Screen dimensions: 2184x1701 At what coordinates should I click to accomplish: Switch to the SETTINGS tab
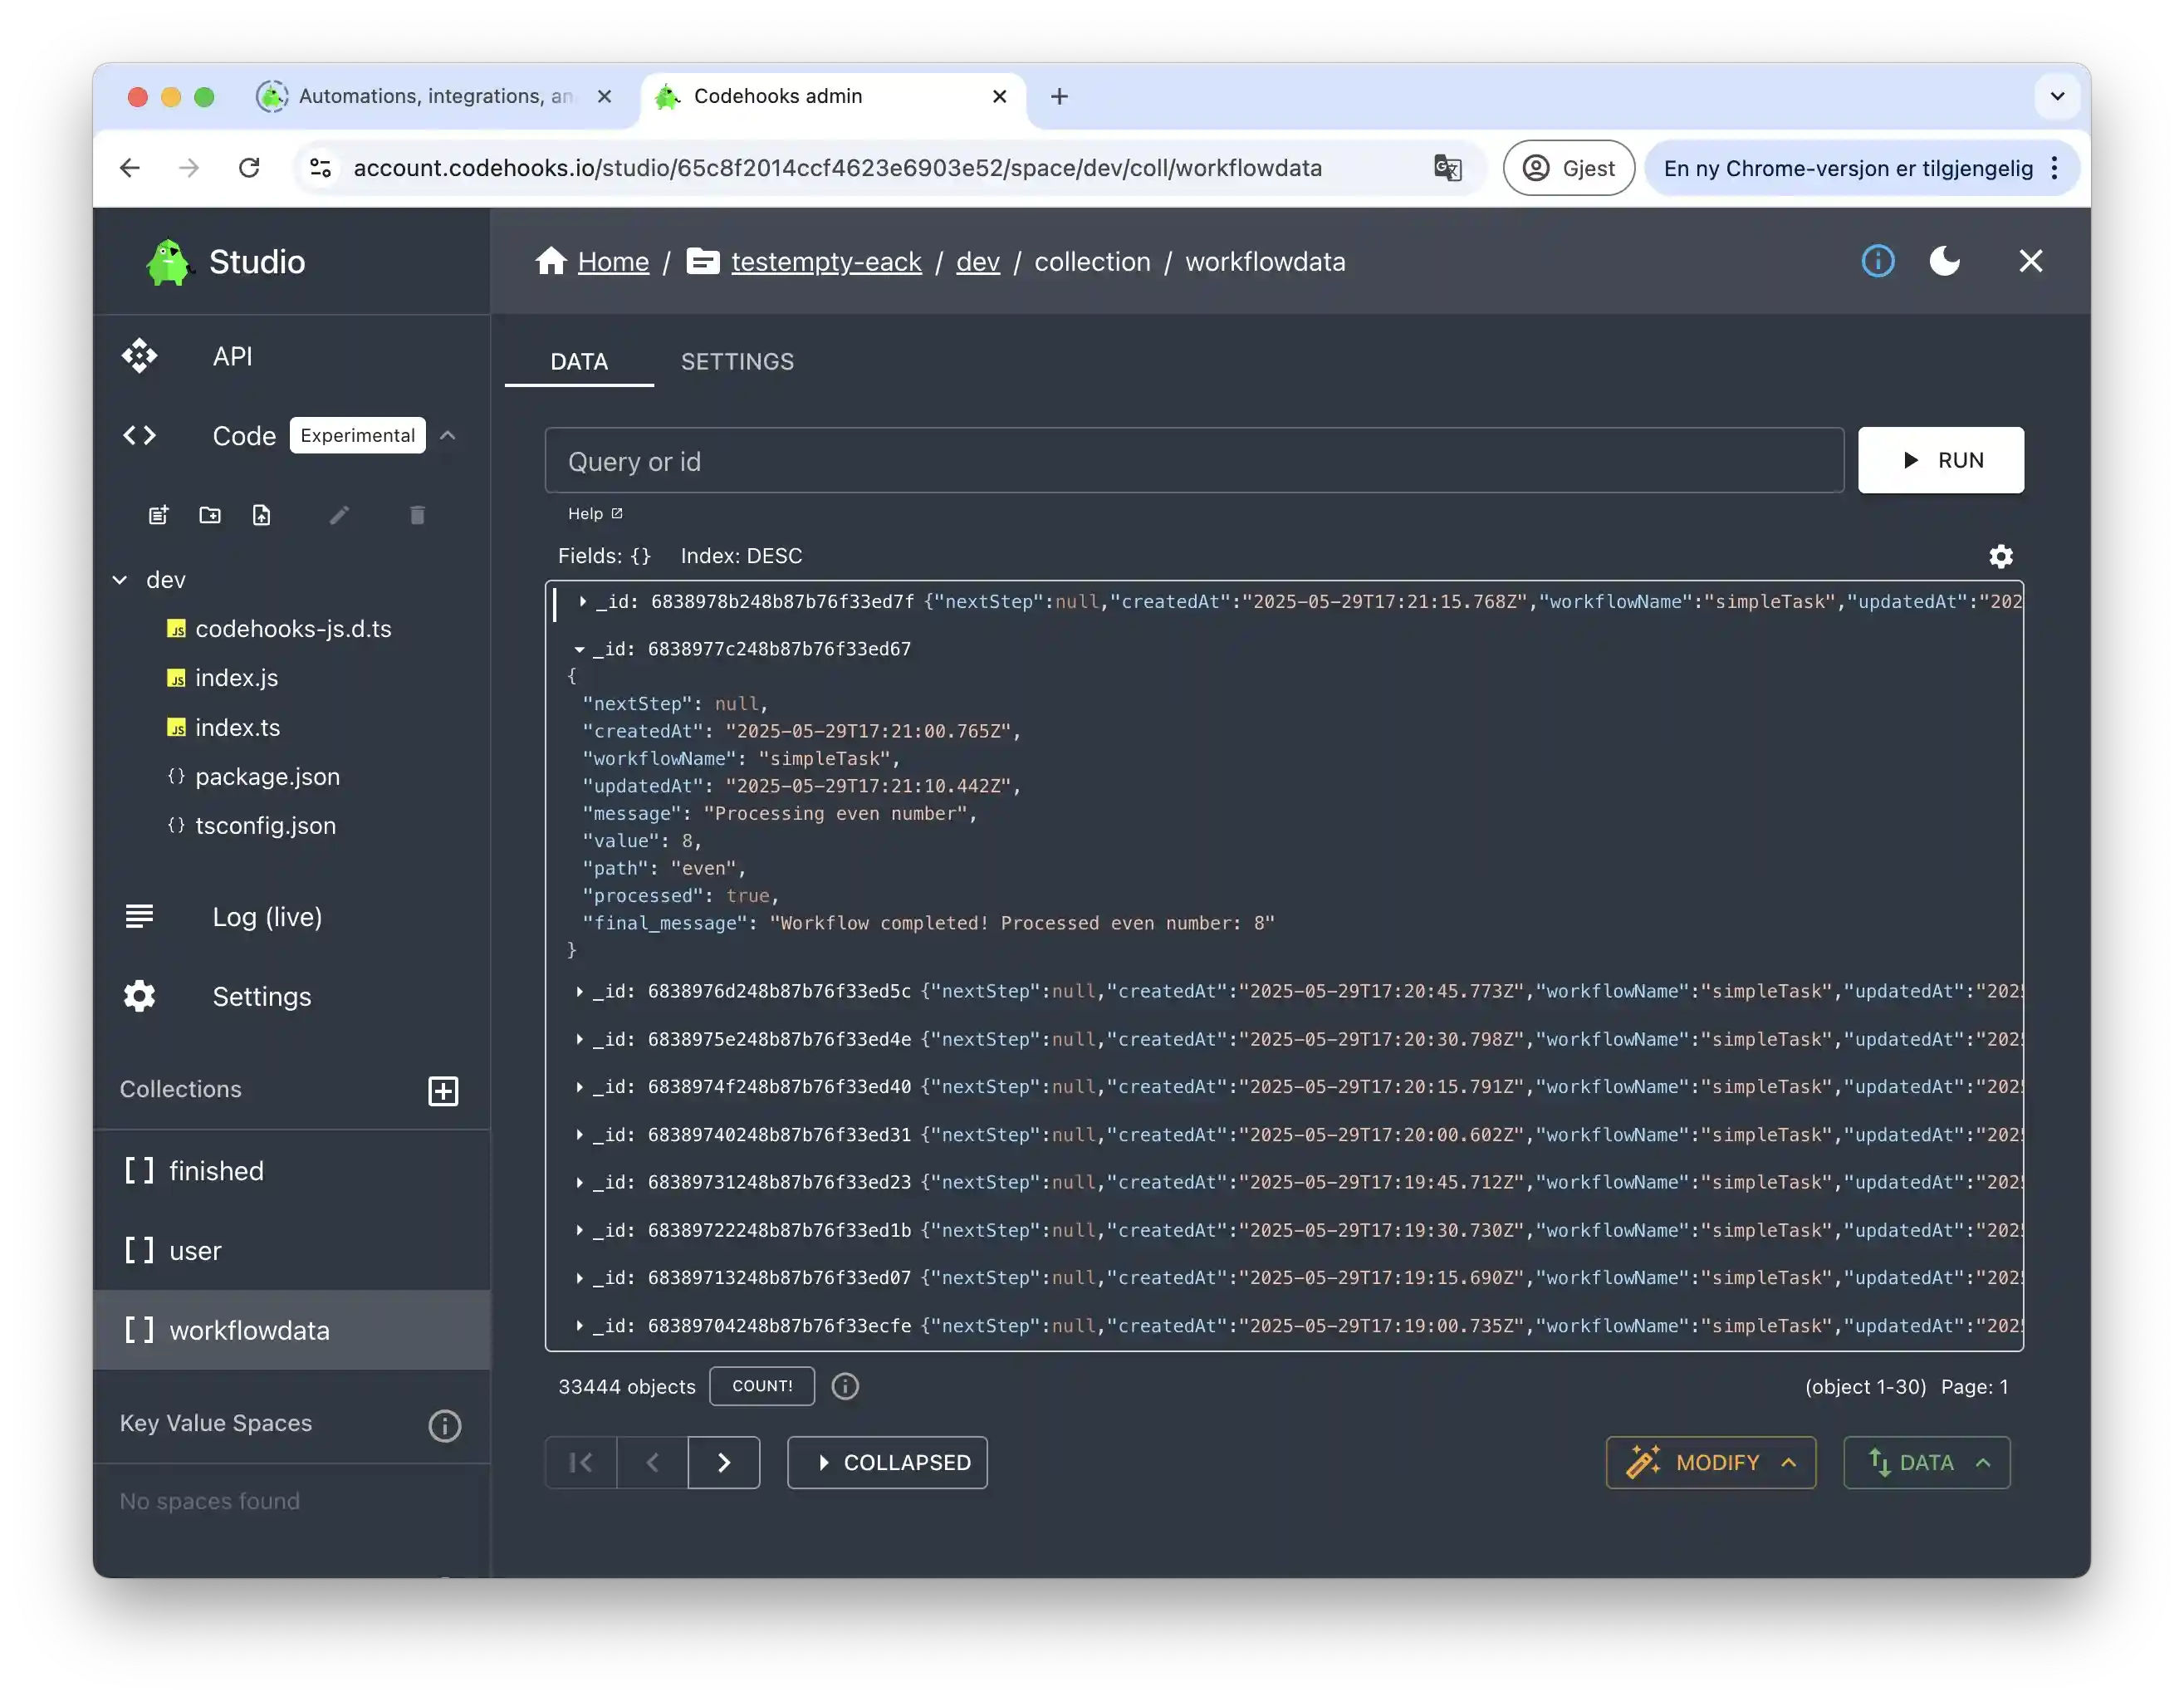click(x=738, y=362)
